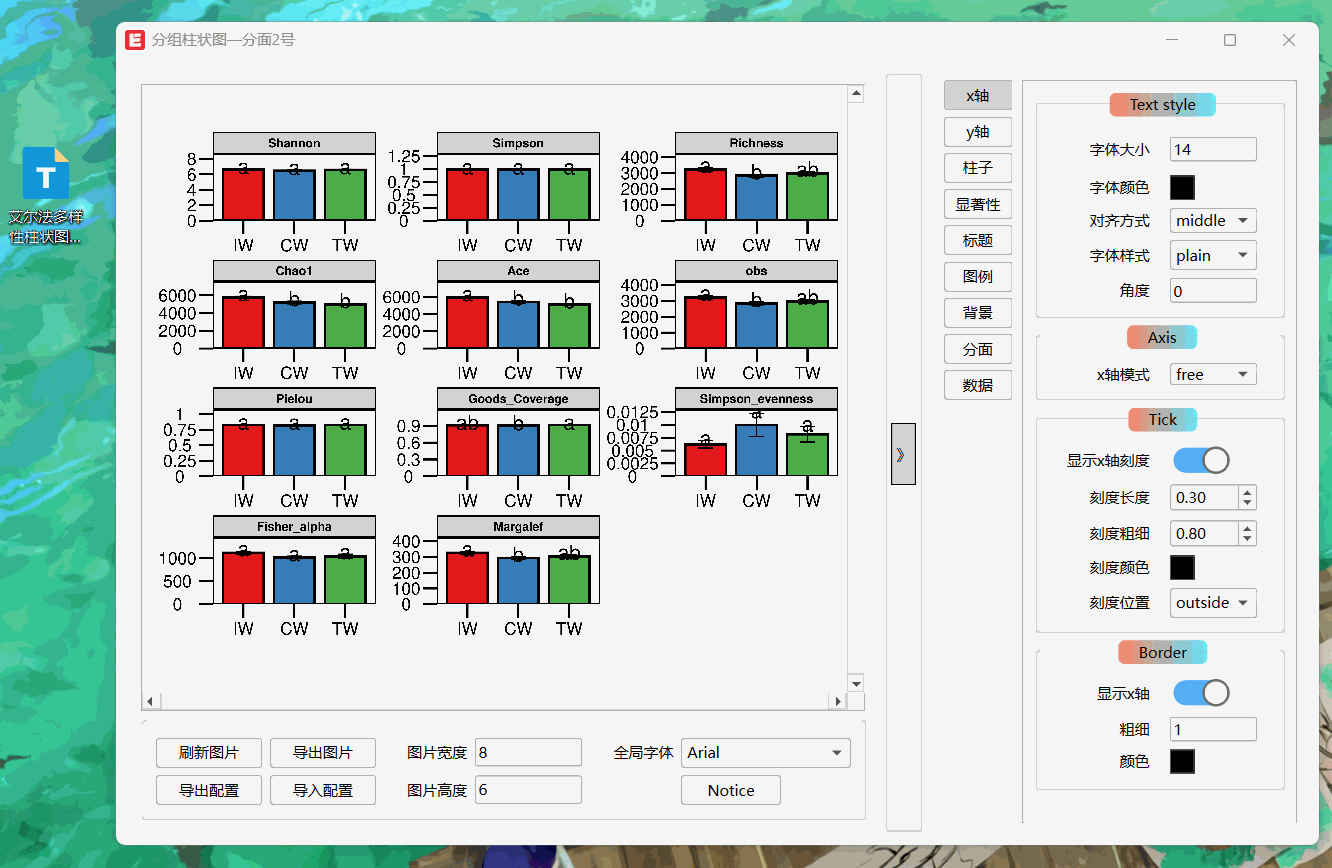
Task: Toggle the 显示x轴刻度 switch
Action: [x=1201, y=460]
